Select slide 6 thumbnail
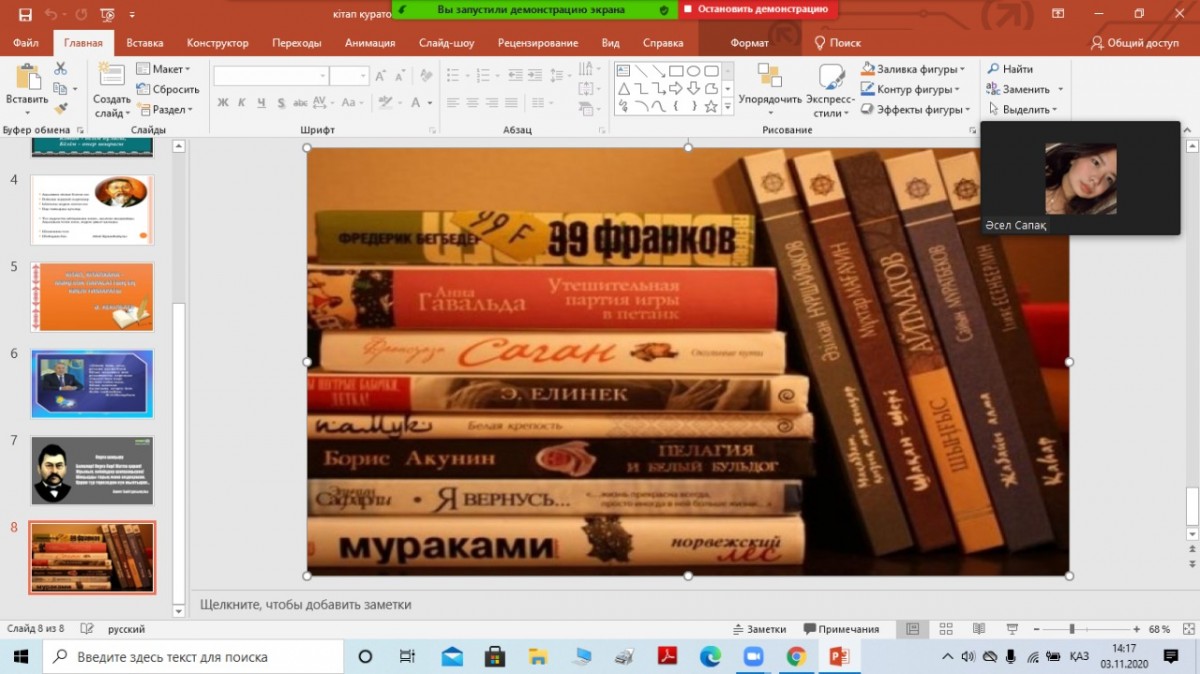Image resolution: width=1200 pixels, height=674 pixels. [x=92, y=383]
